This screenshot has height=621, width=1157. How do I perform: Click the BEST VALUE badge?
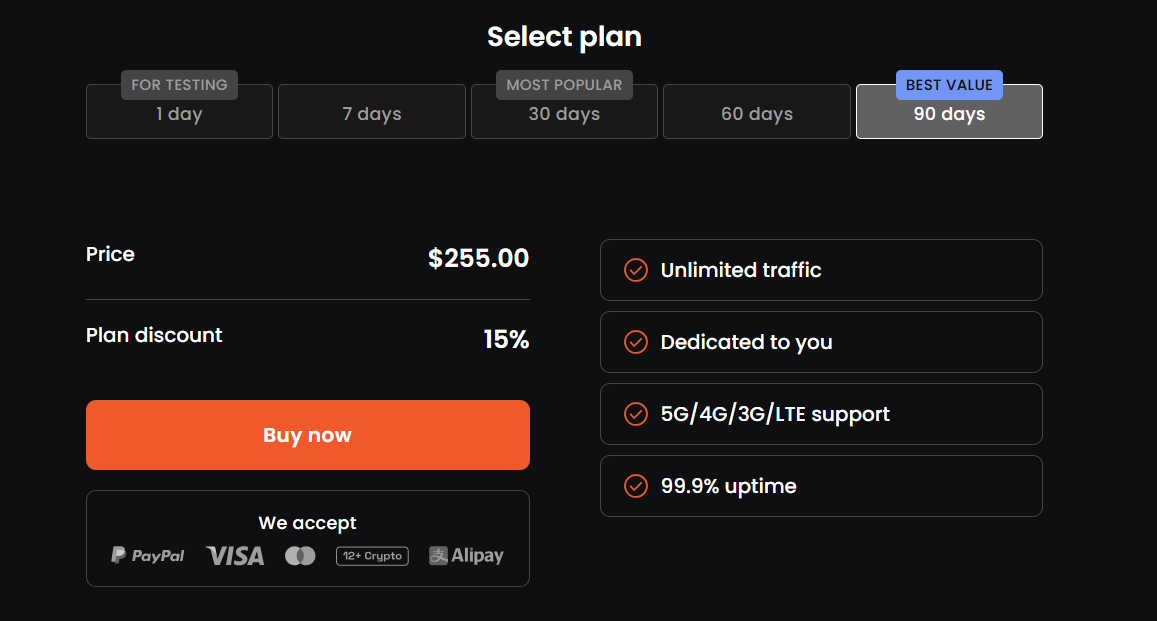click(x=949, y=85)
